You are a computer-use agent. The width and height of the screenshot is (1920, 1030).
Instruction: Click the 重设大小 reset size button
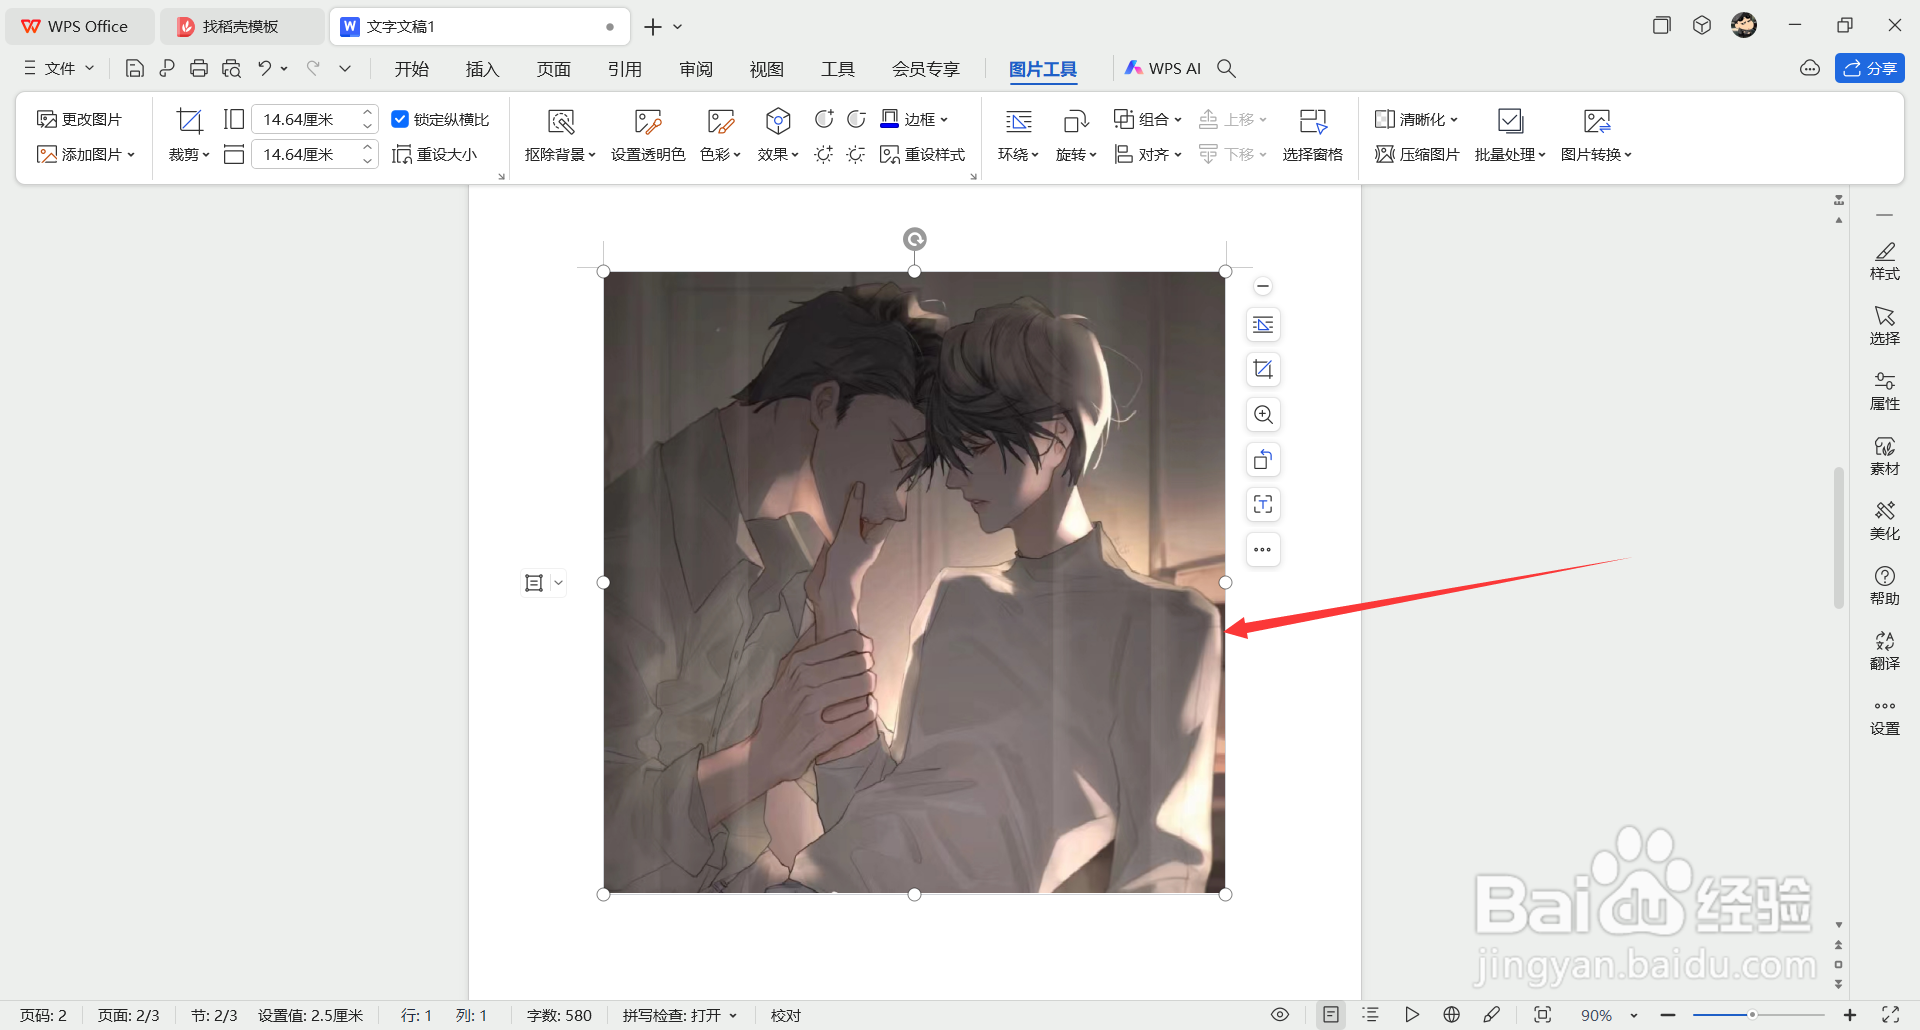[x=435, y=155]
